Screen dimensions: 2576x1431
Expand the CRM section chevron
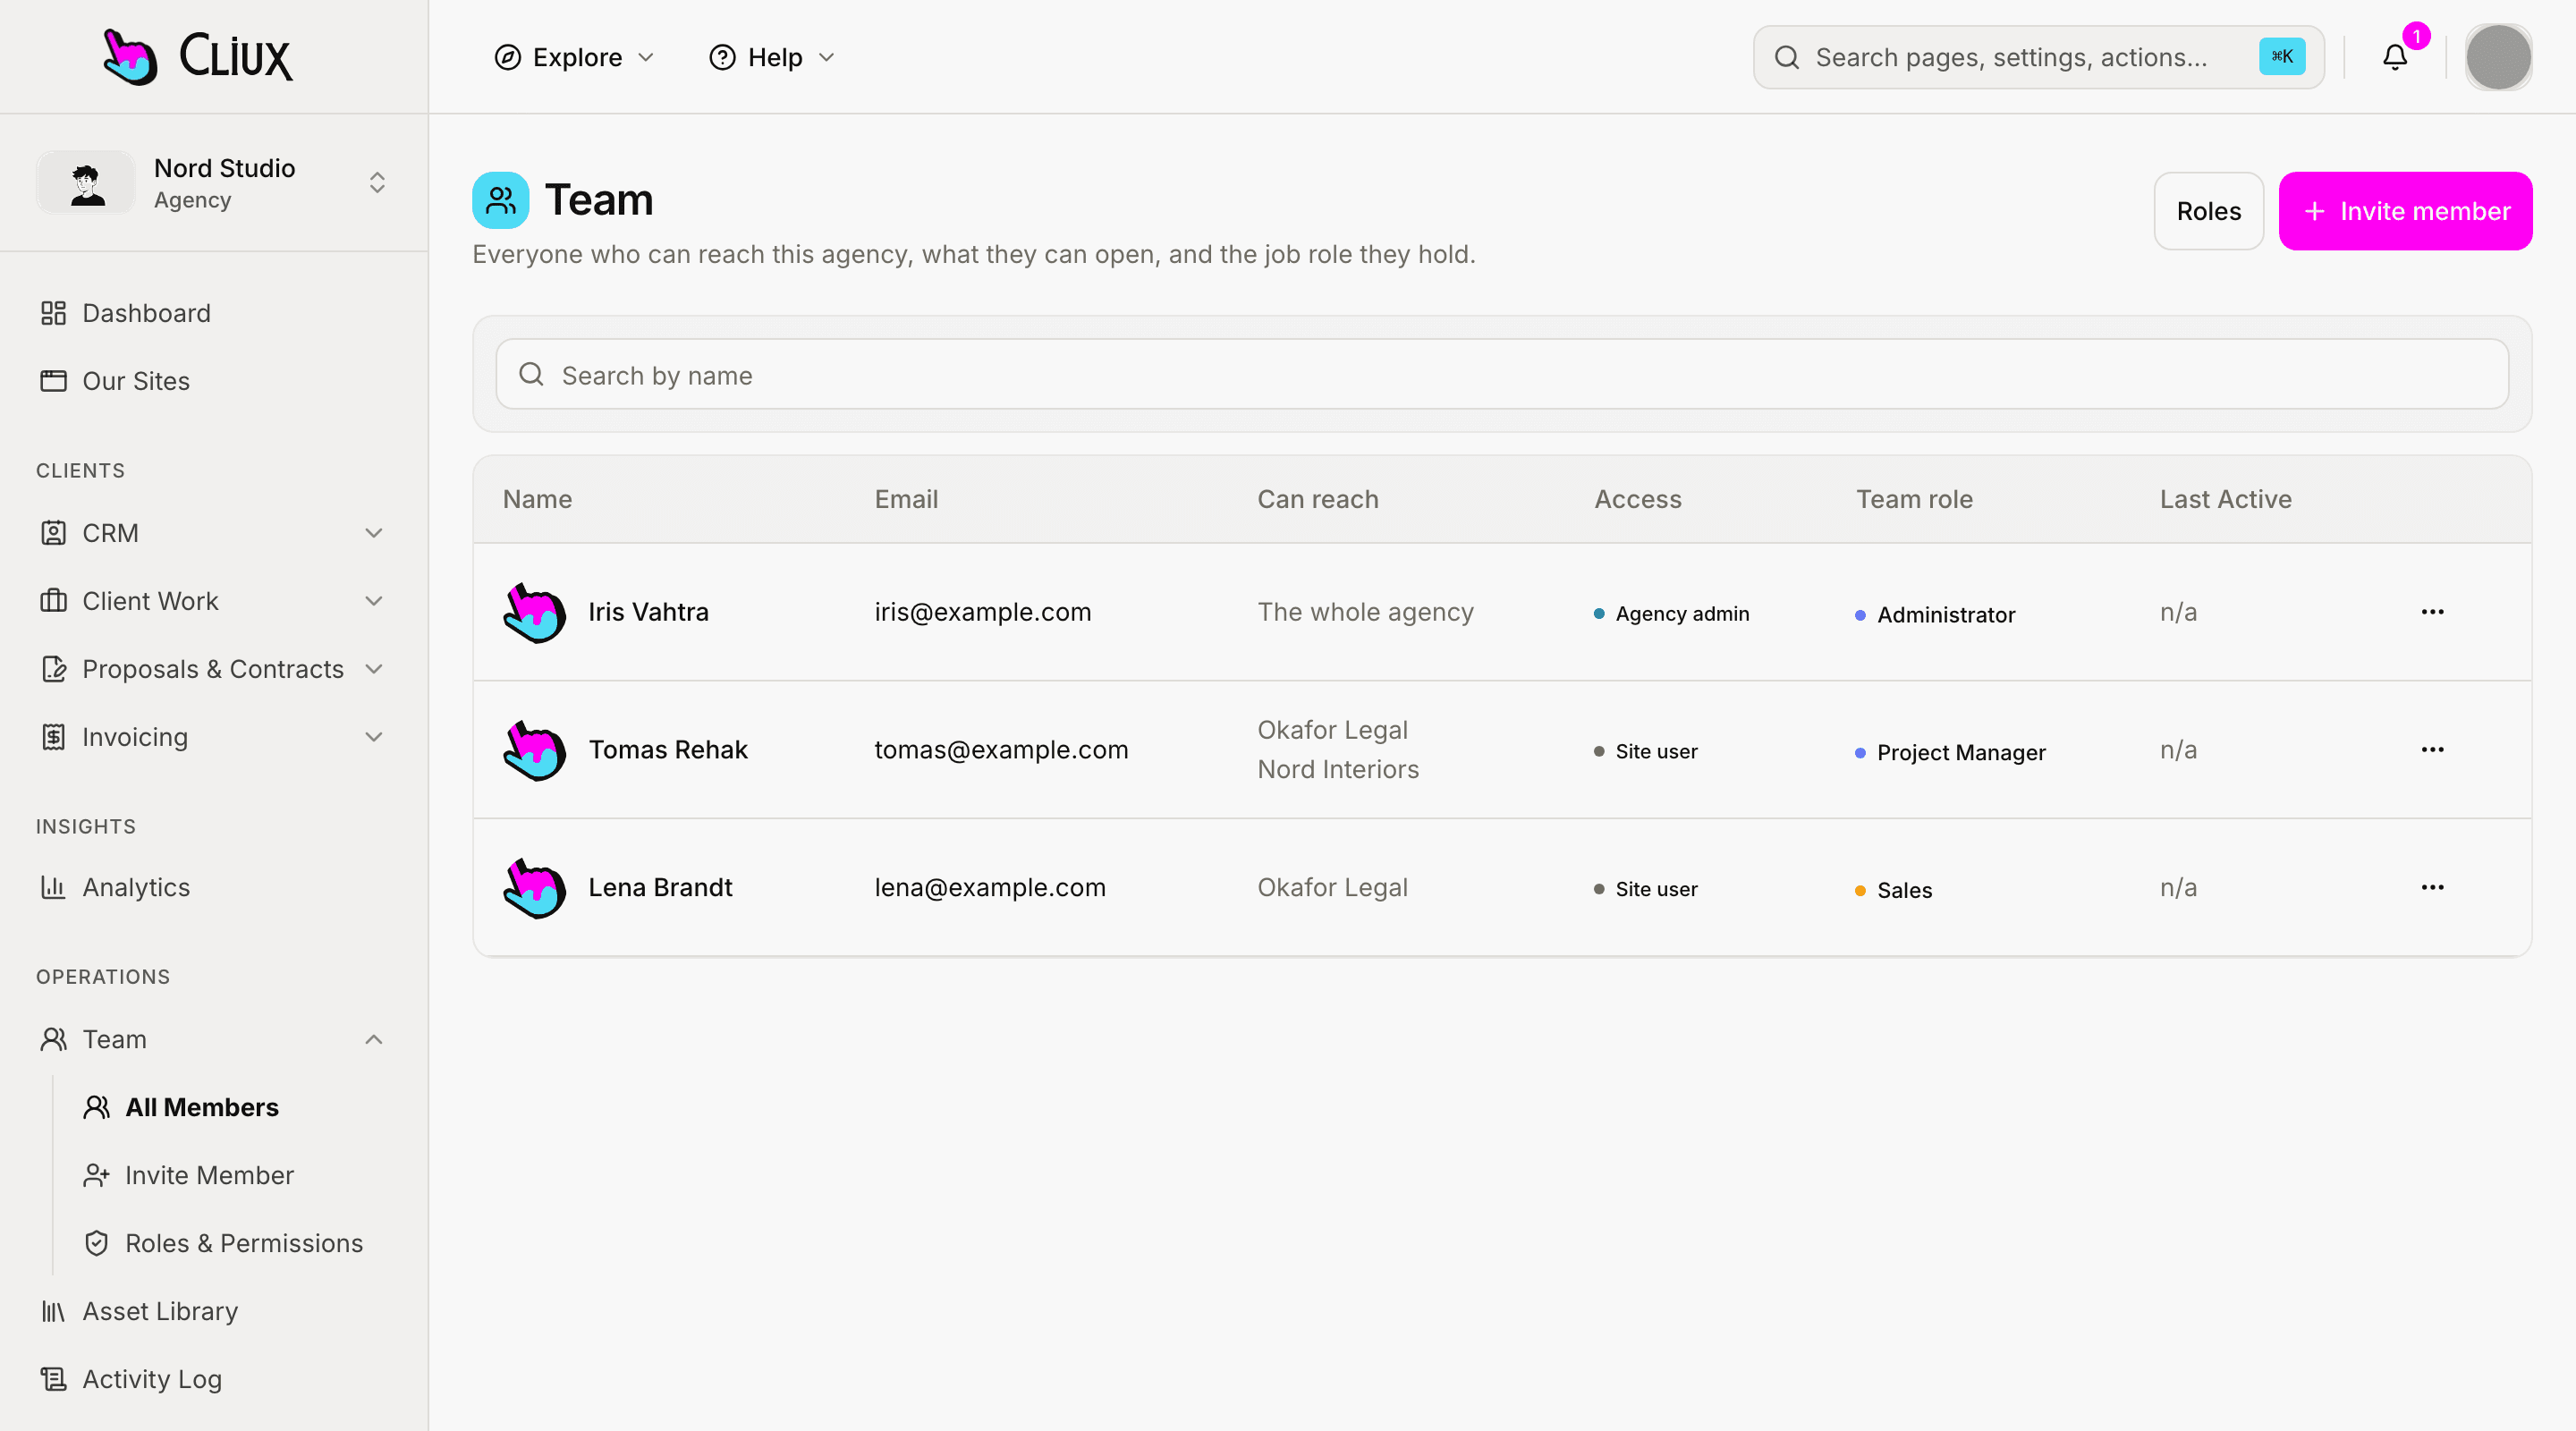pyautogui.click(x=373, y=533)
